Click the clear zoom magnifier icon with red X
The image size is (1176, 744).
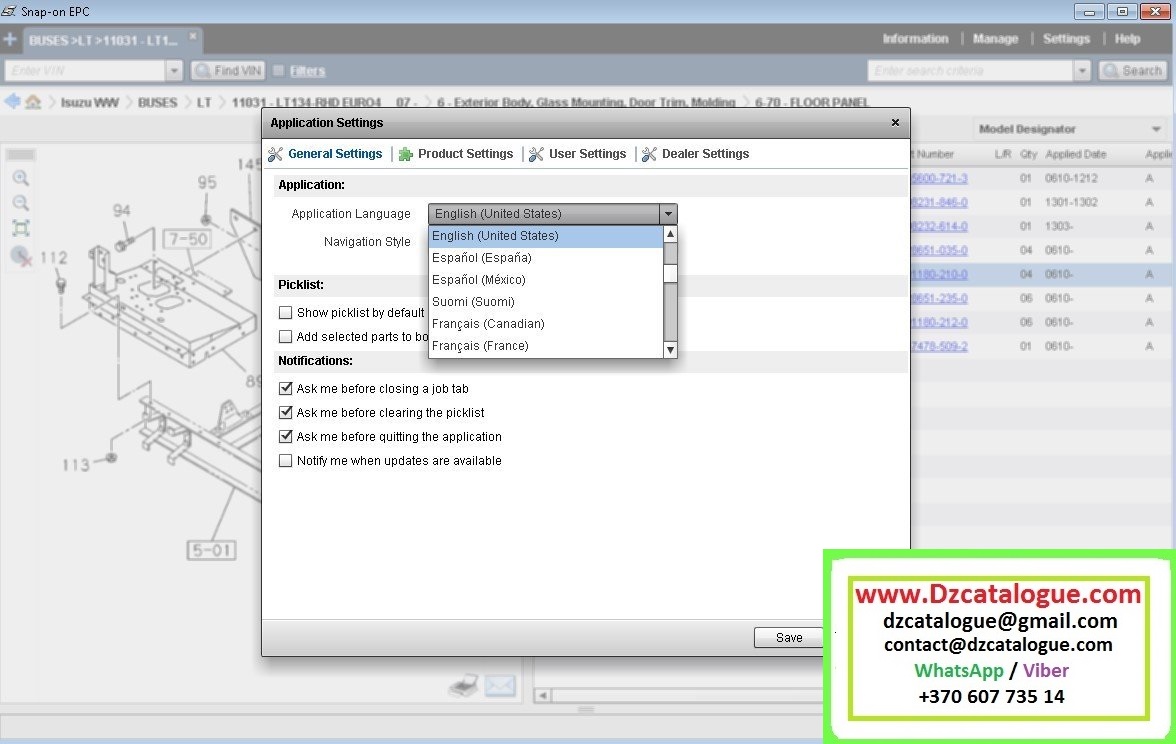pos(21,256)
